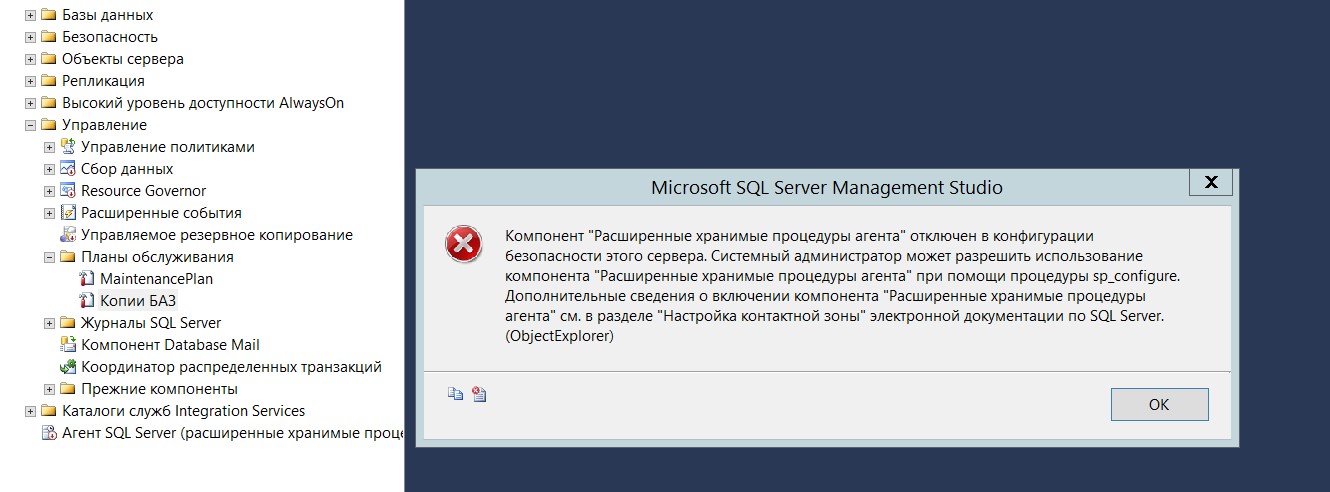Click the Агент SQL Server icon
The height and width of the screenshot is (492, 1330).
[48, 433]
